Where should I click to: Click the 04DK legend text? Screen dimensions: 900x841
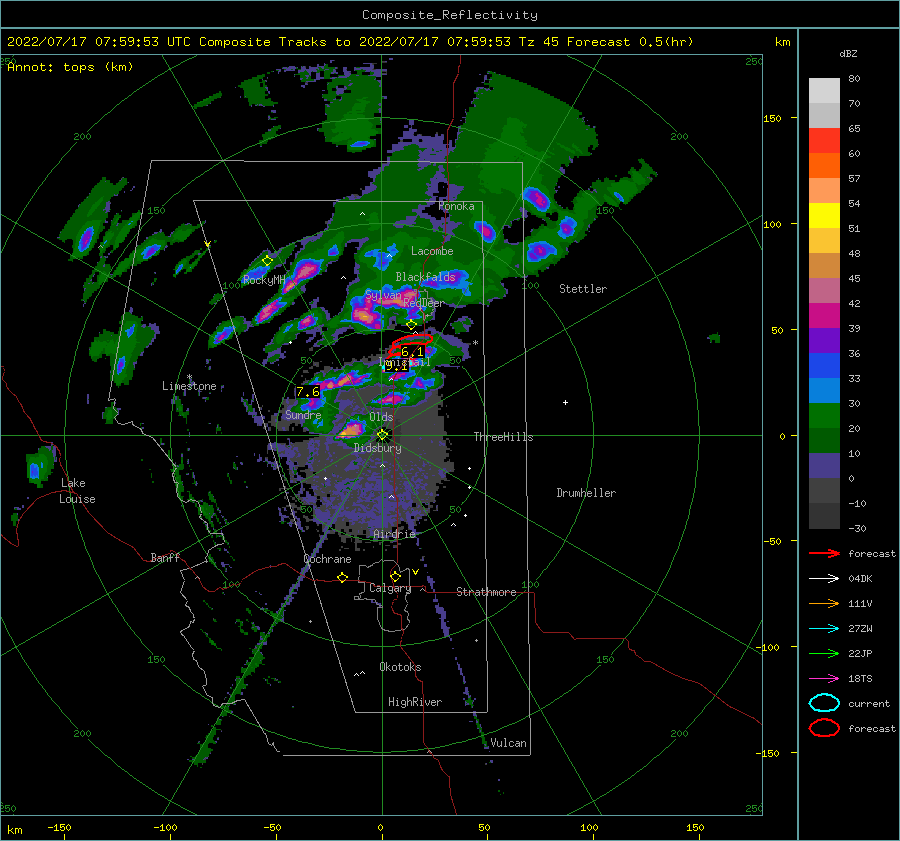860,578
